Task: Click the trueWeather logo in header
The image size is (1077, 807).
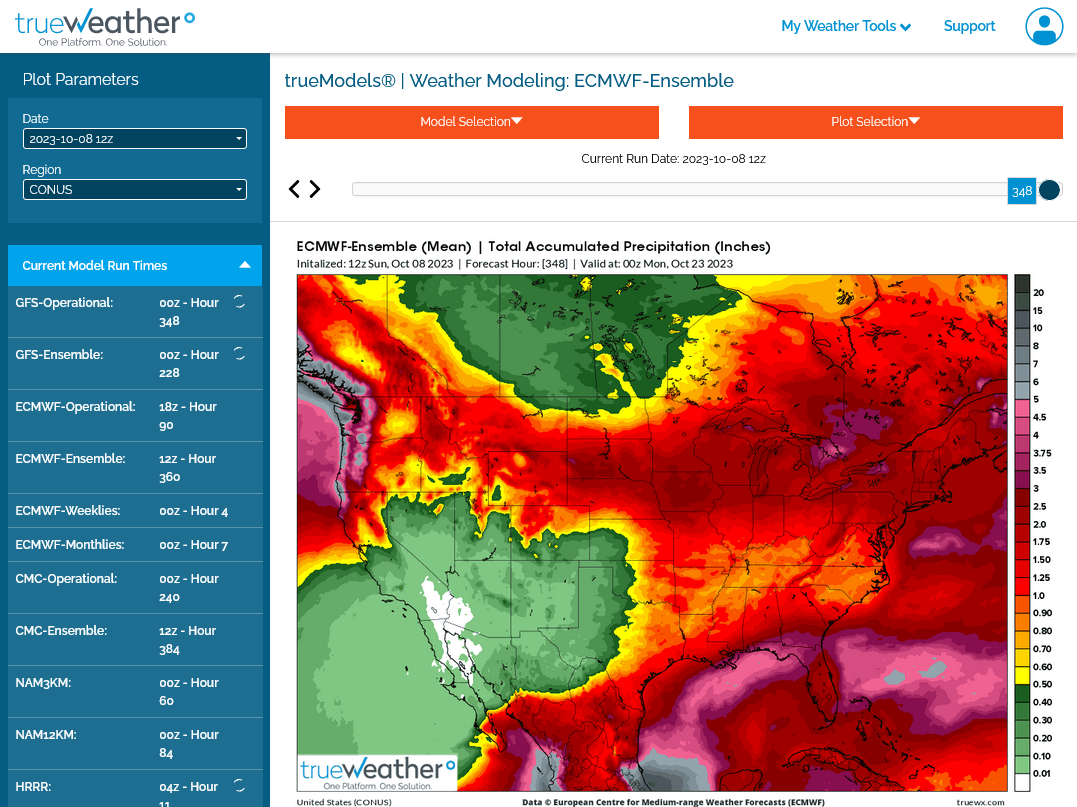Action: coord(105,27)
